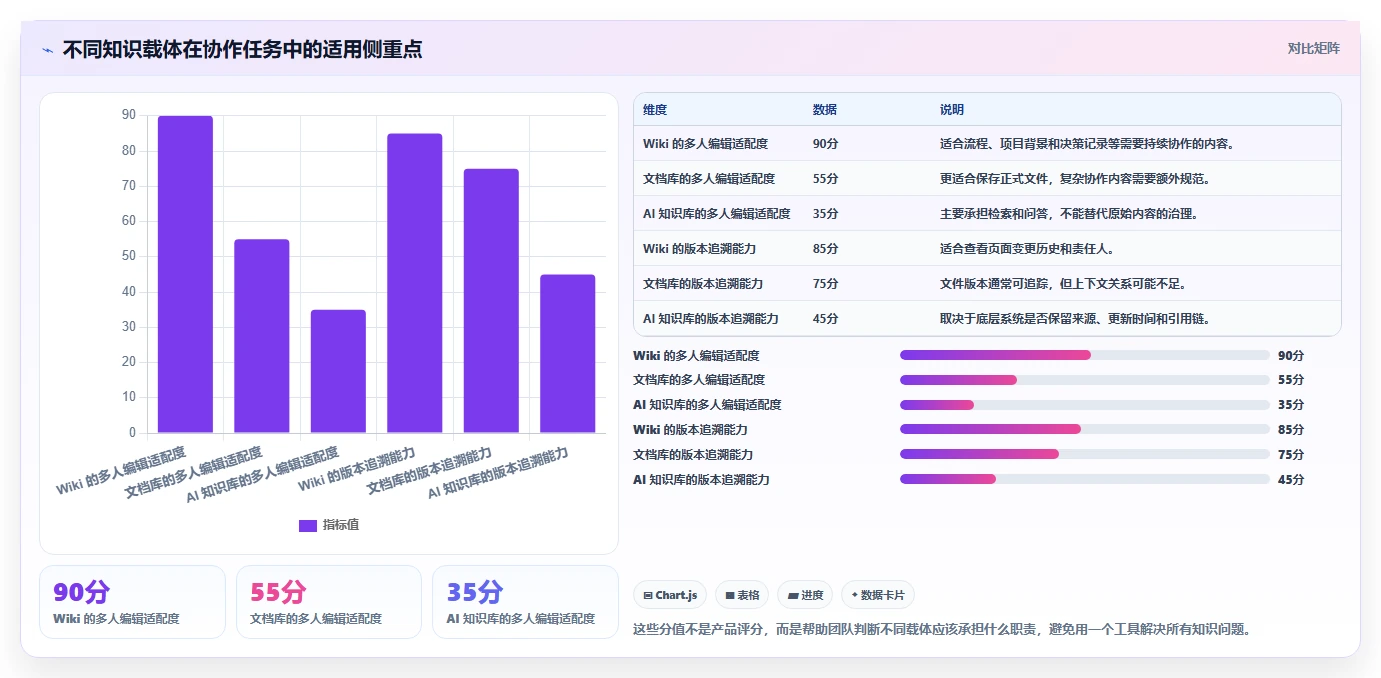This screenshot has height=678, width=1381.
Task: Click description 主要承担检索和问答，不能替代原始内容的治理。
Action: (x=1072, y=214)
